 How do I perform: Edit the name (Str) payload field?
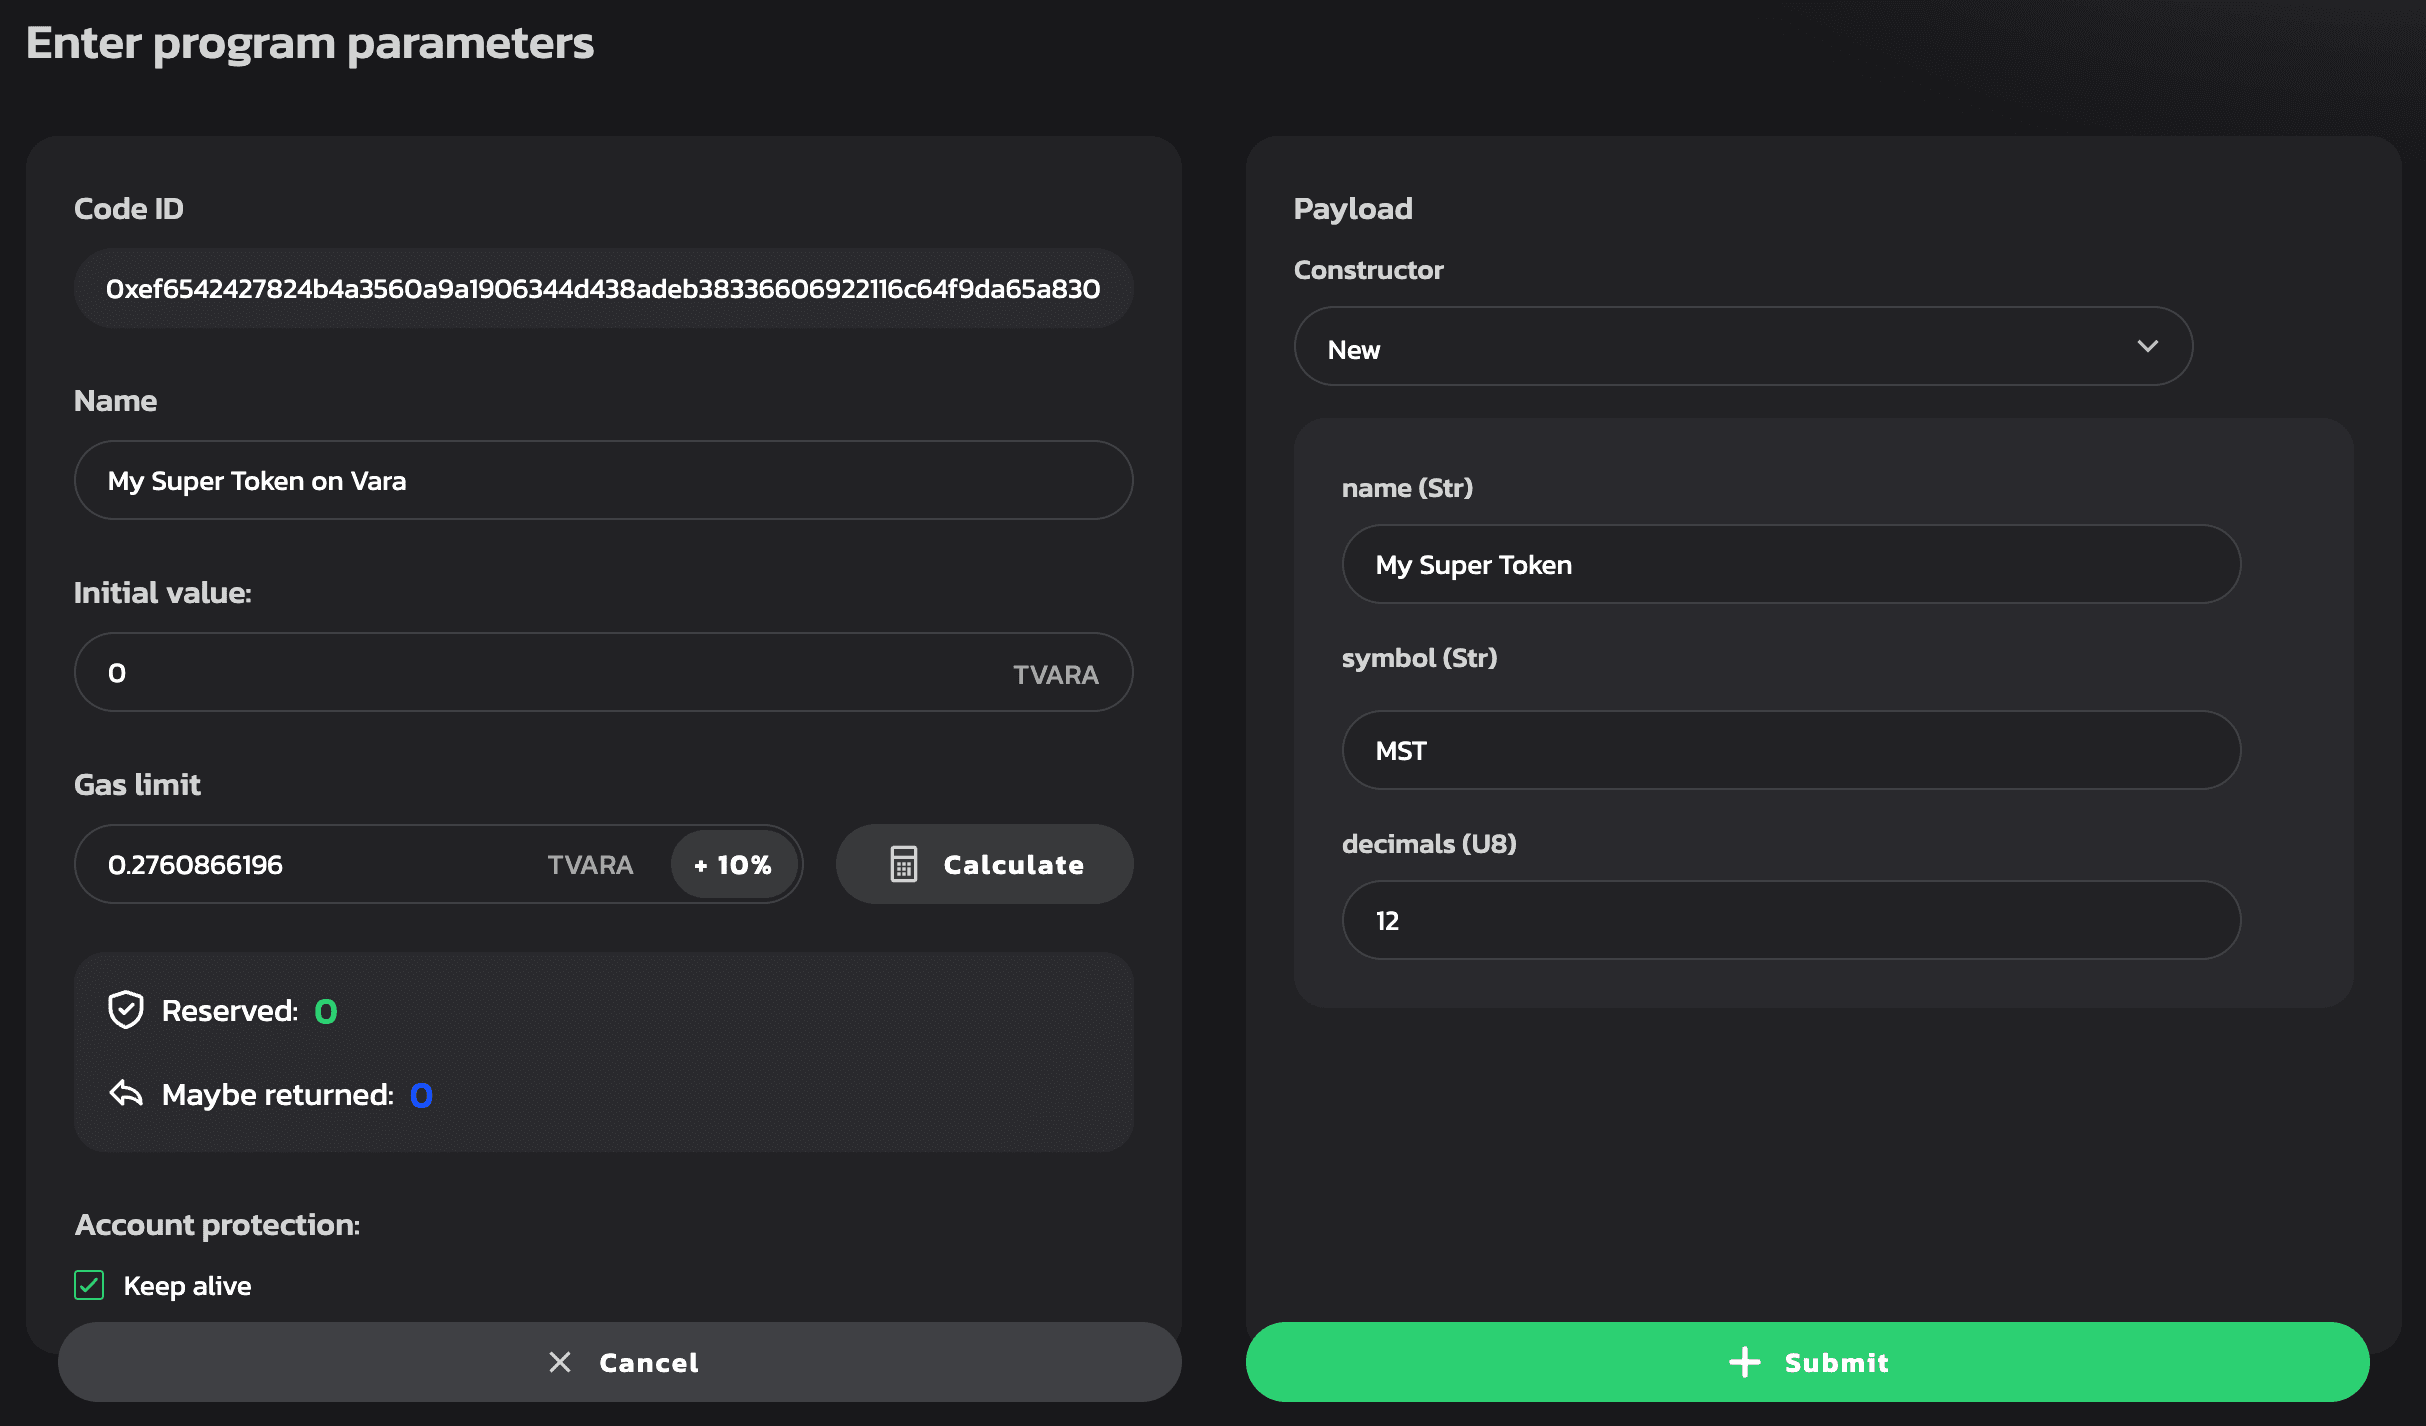click(x=1790, y=565)
